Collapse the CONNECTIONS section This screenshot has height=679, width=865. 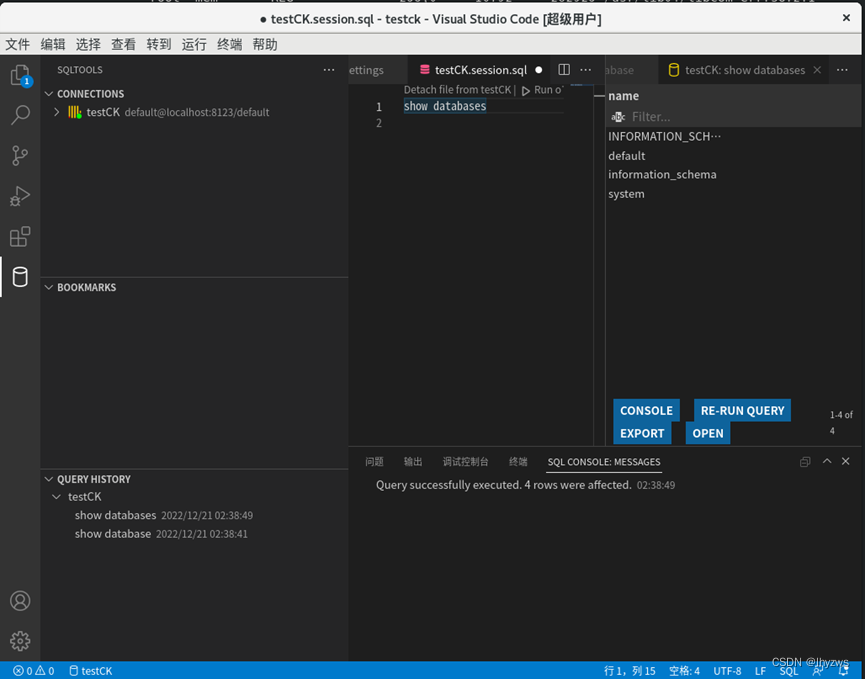pyautogui.click(x=49, y=94)
